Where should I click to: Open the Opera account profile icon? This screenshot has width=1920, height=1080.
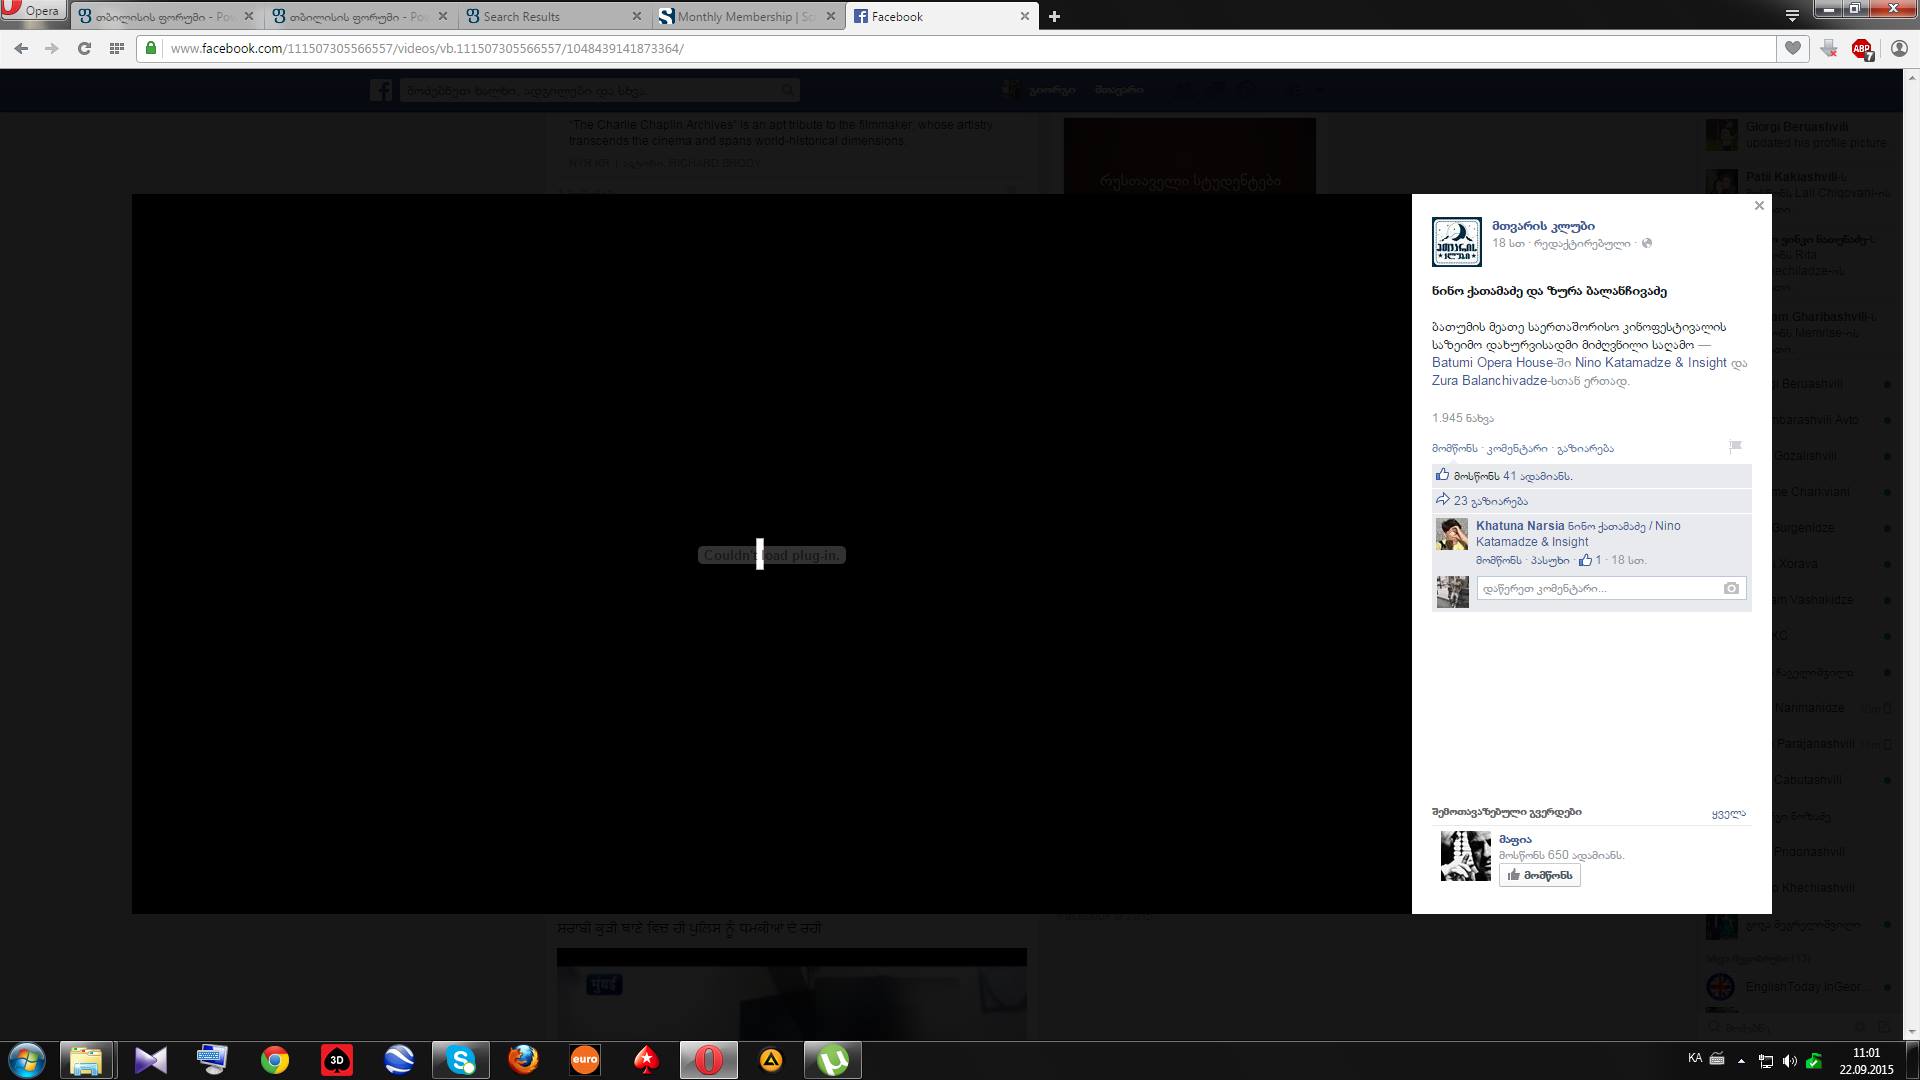tap(1899, 48)
